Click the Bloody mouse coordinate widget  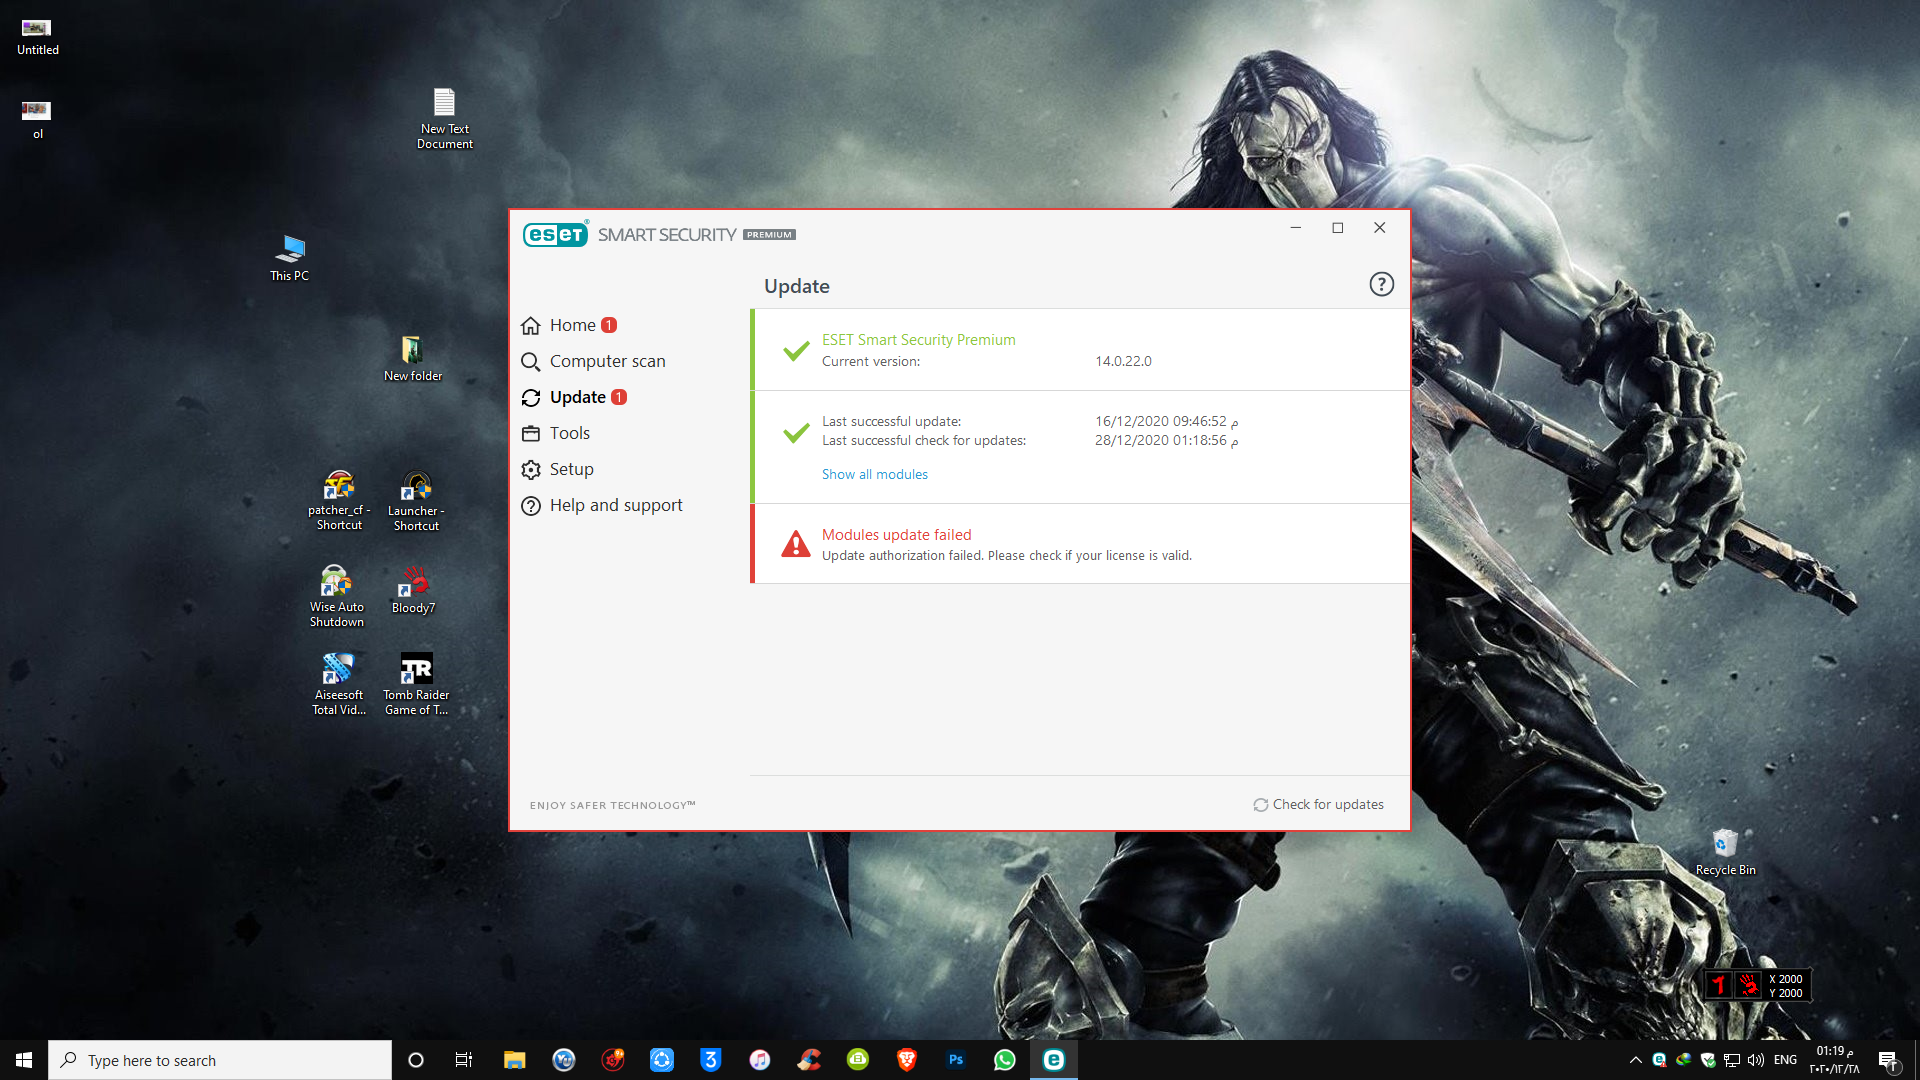pyautogui.click(x=1758, y=986)
